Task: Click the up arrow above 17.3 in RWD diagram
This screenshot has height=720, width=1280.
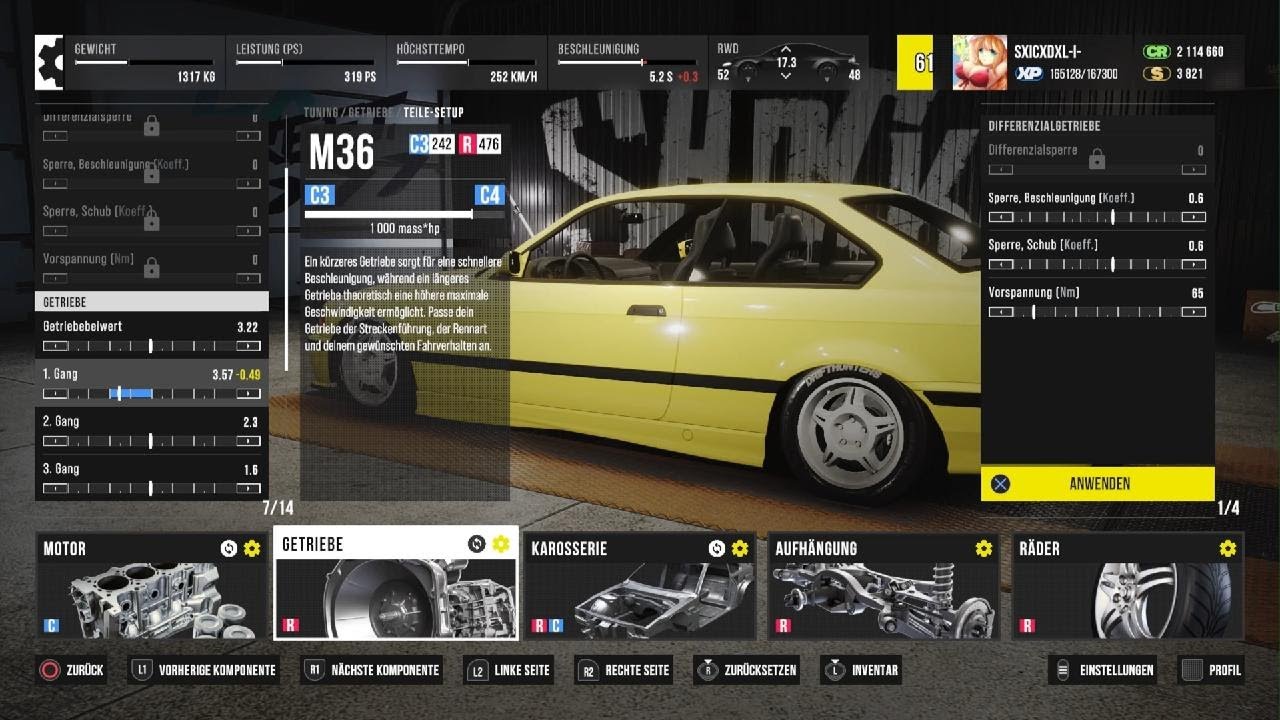Action: pyautogui.click(x=786, y=49)
